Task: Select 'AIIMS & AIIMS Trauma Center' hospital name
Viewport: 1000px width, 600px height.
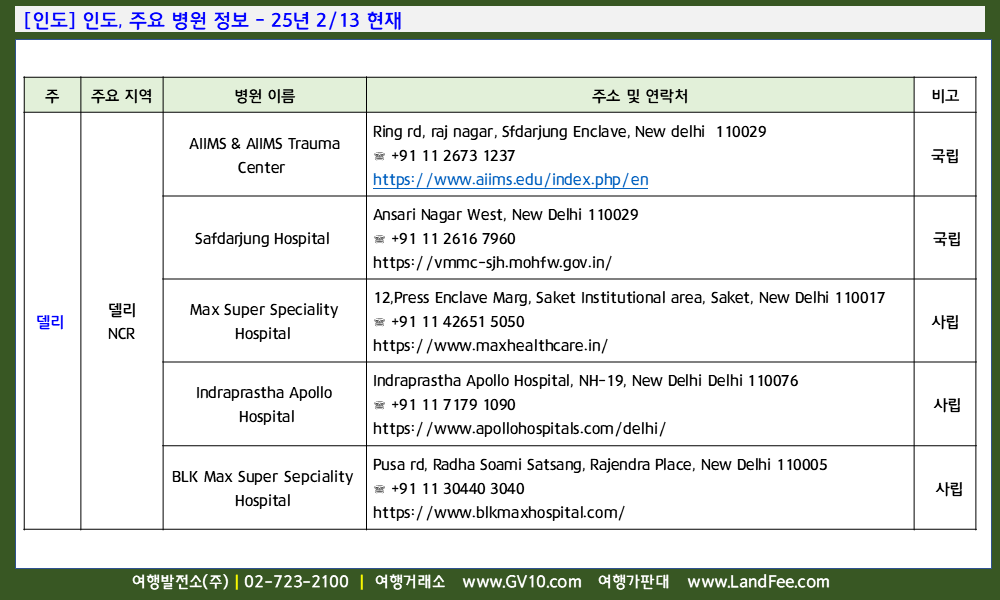Action: click(264, 156)
